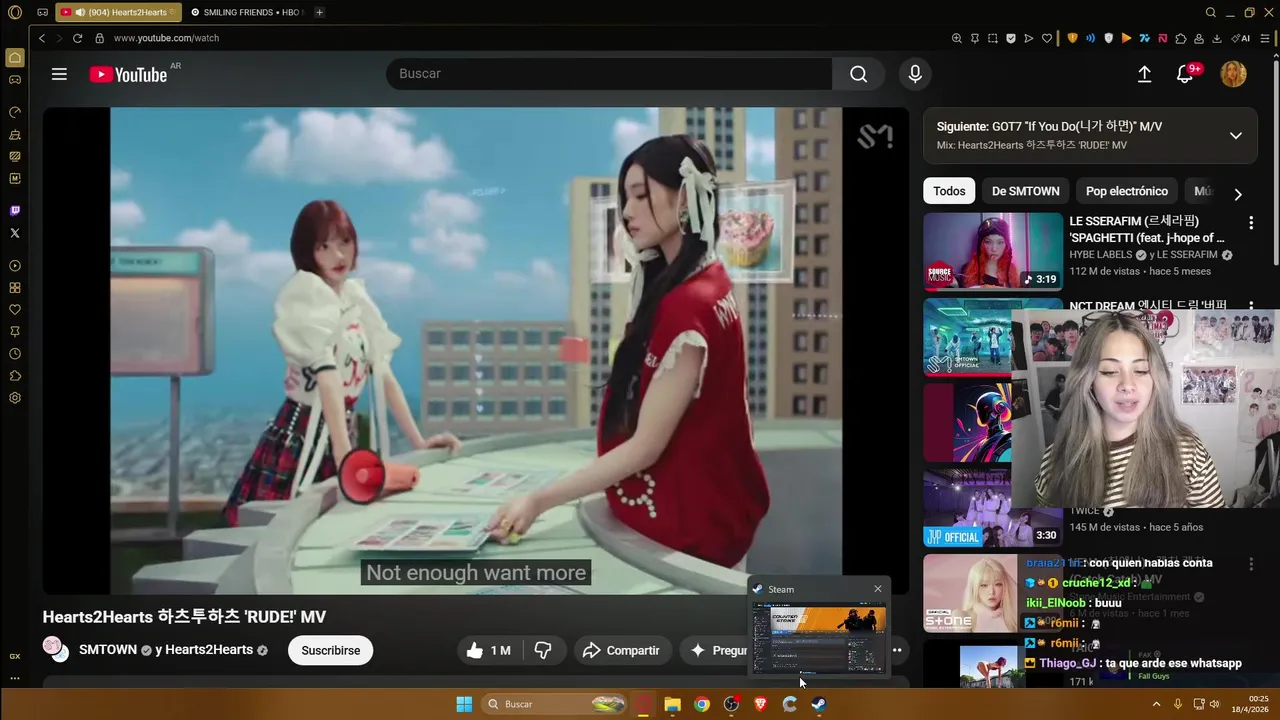Close the Steam taskbar preview

point(878,589)
